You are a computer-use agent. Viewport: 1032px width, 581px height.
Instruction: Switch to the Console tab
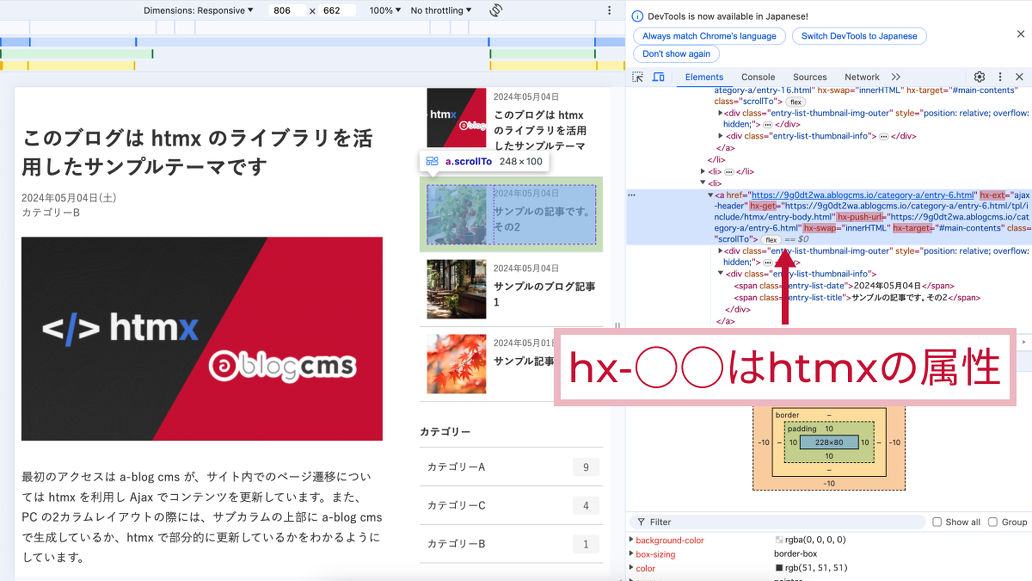[757, 77]
